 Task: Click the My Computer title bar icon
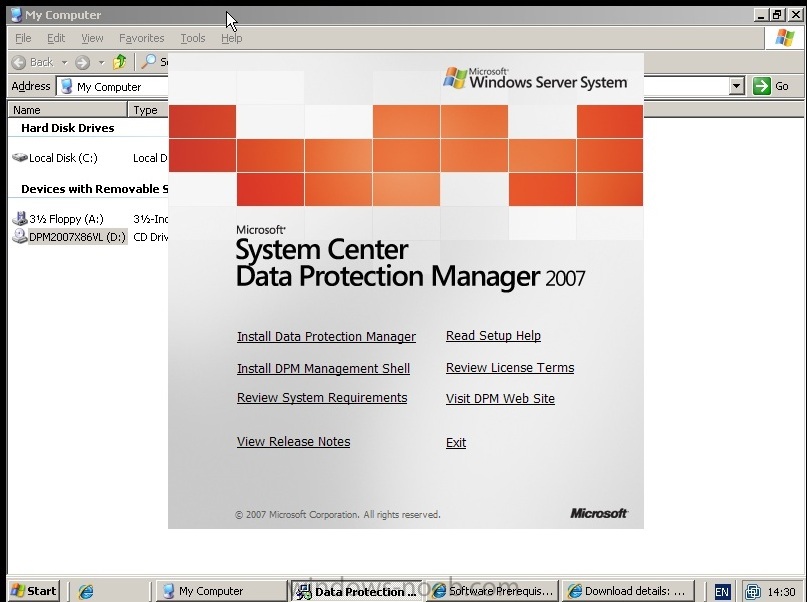[16, 15]
